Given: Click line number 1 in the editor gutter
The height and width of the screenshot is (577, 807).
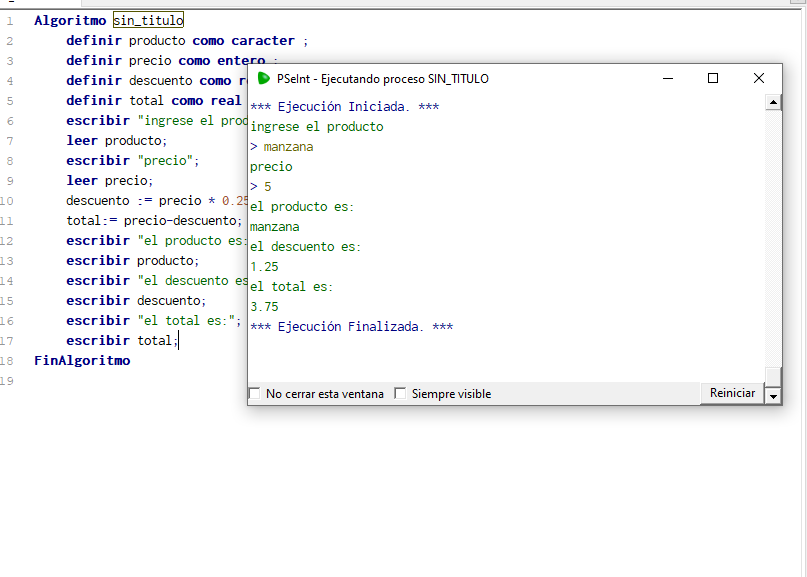Looking at the screenshot, I should pos(9,21).
